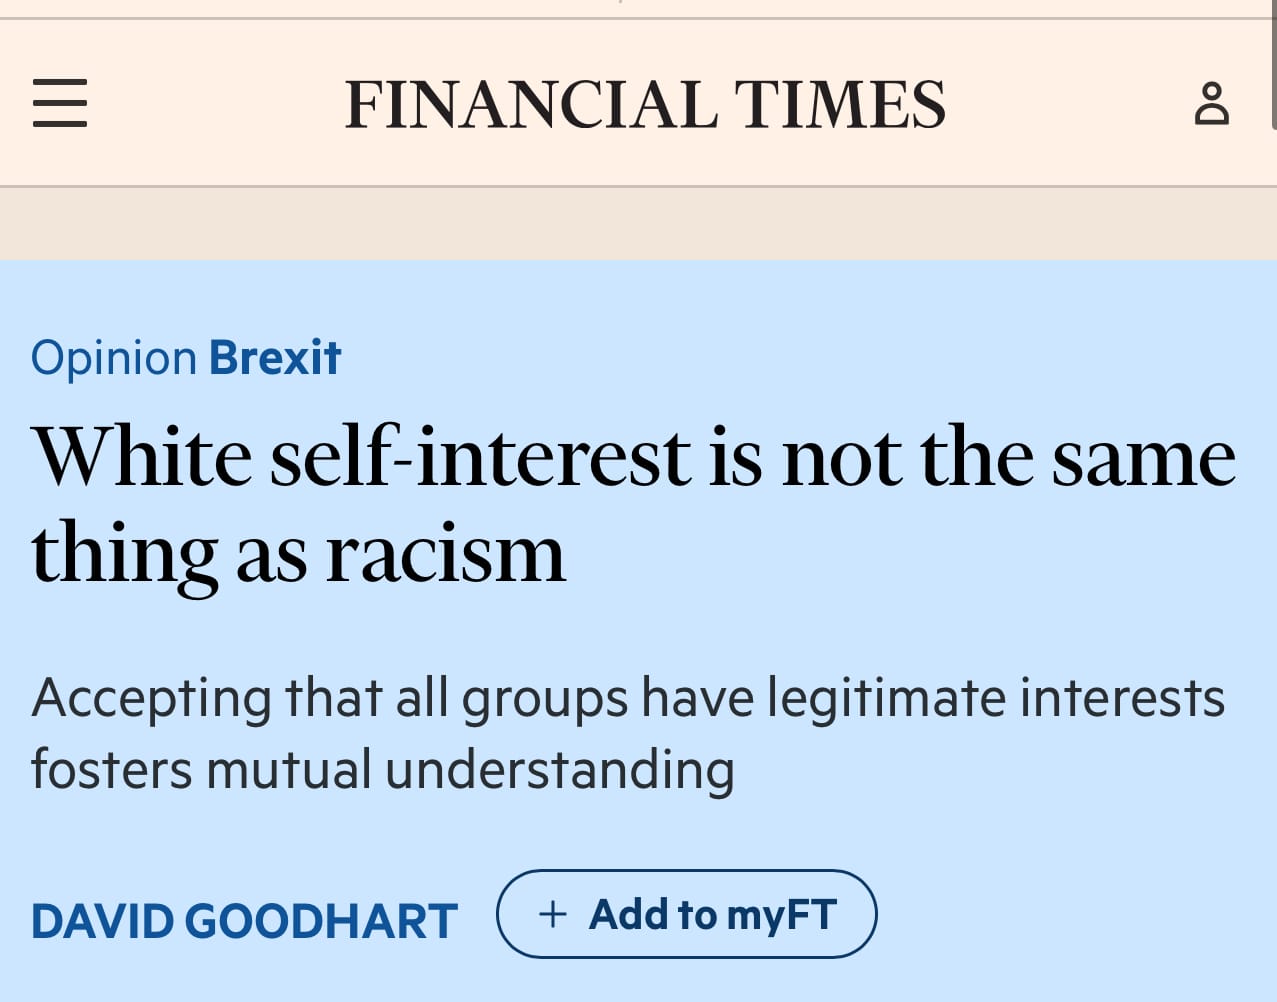Switch to the Brexit topic page
1277x1002 pixels.
tap(275, 357)
